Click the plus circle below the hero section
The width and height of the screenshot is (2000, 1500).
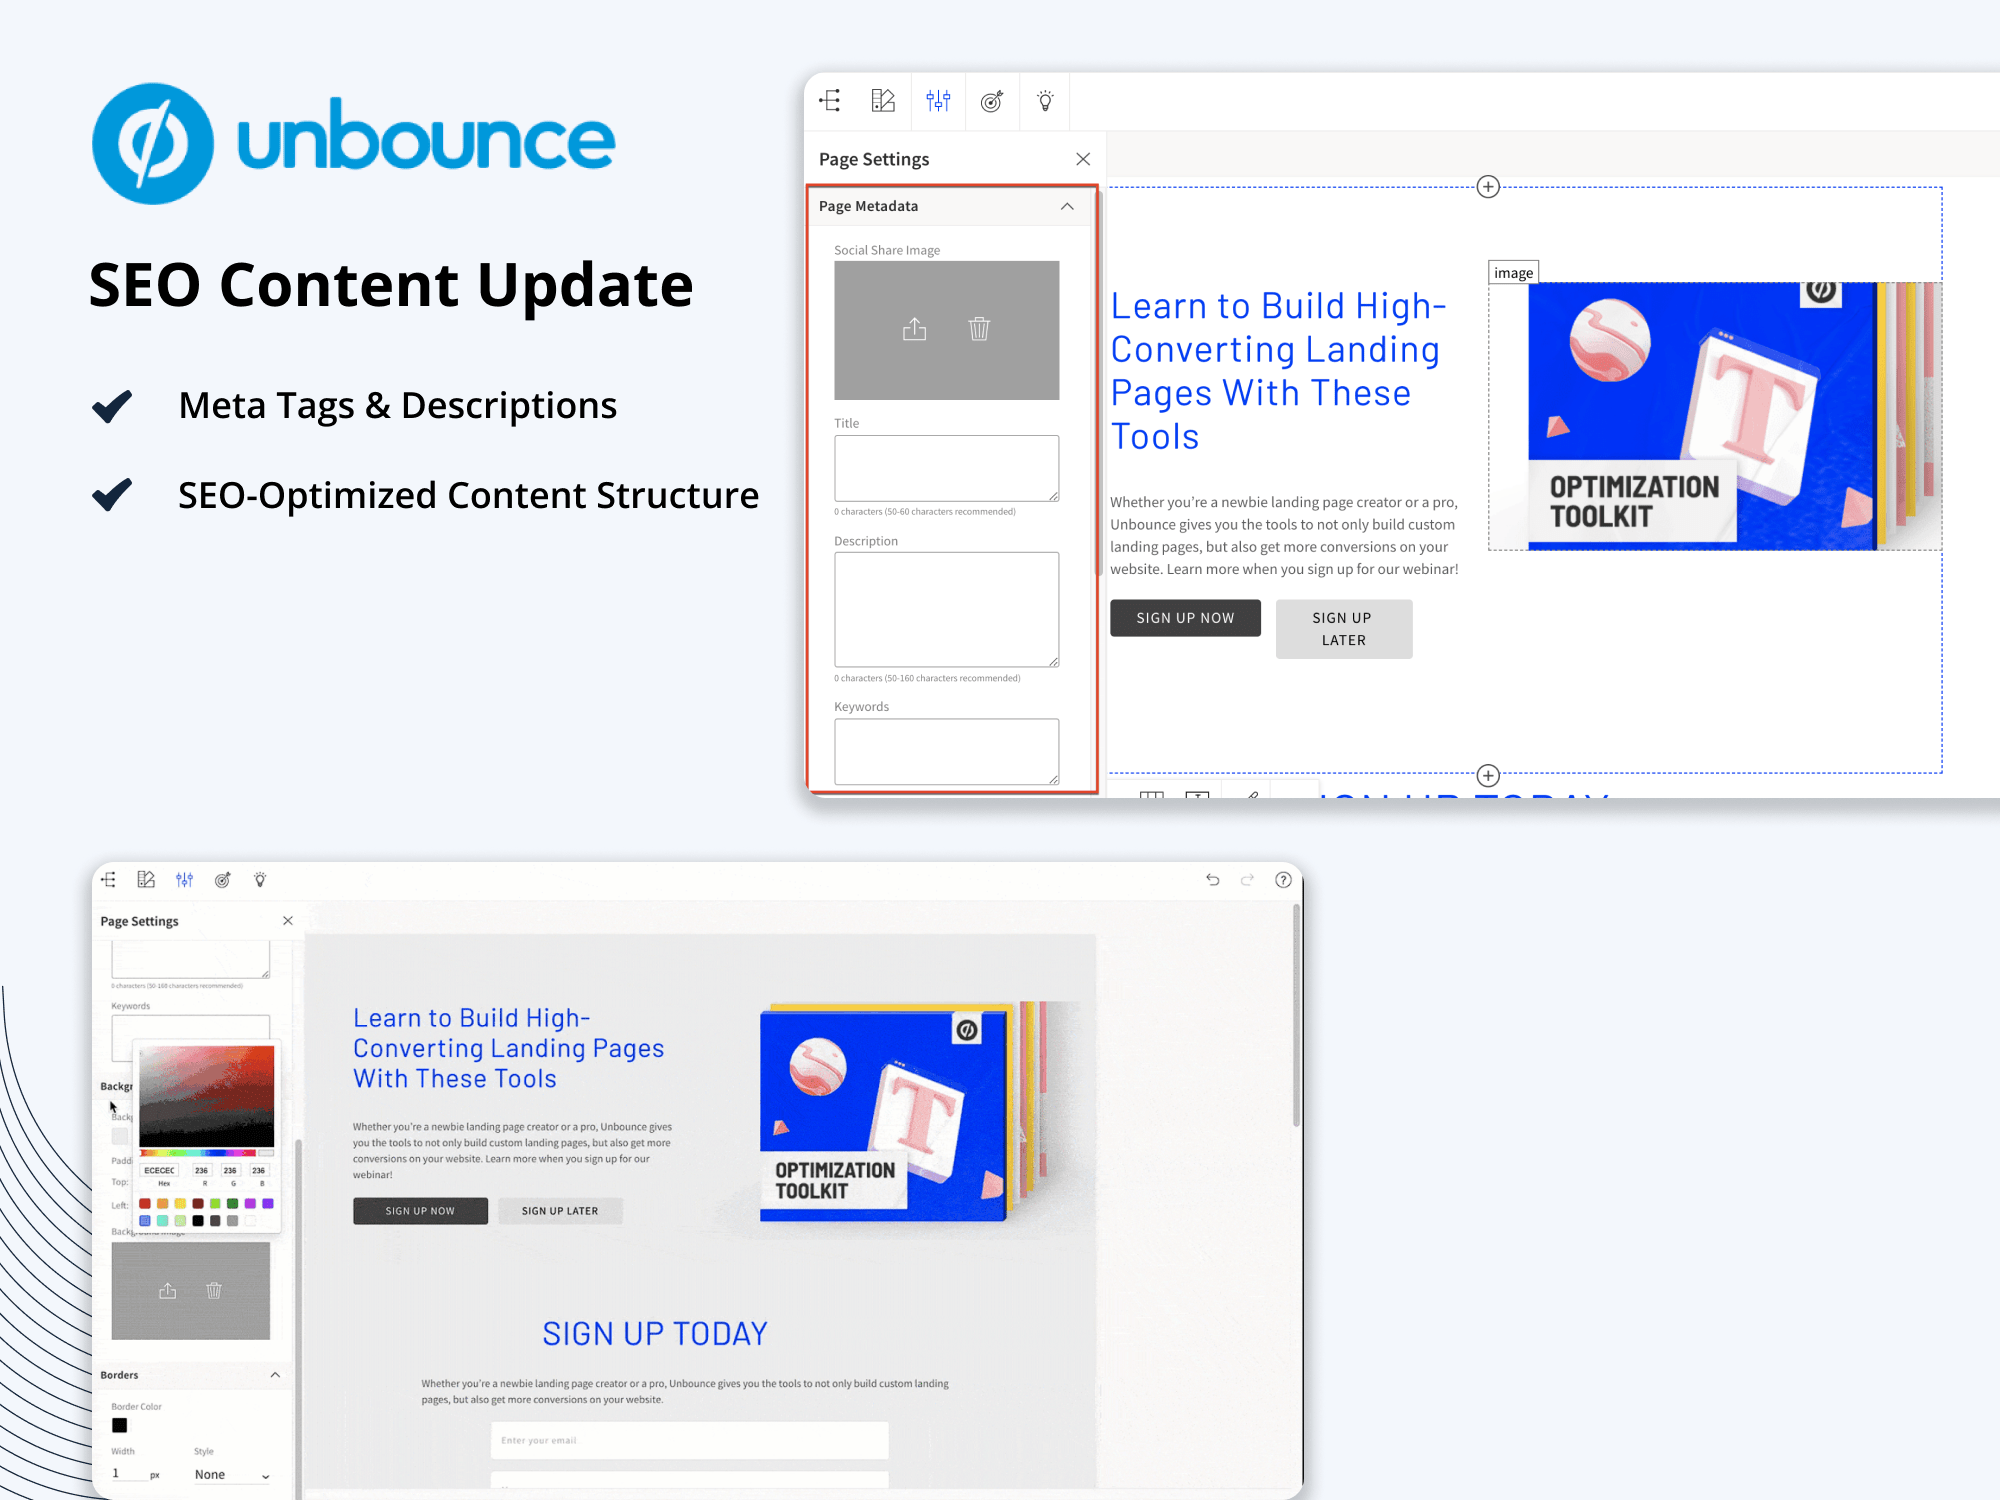(1488, 776)
